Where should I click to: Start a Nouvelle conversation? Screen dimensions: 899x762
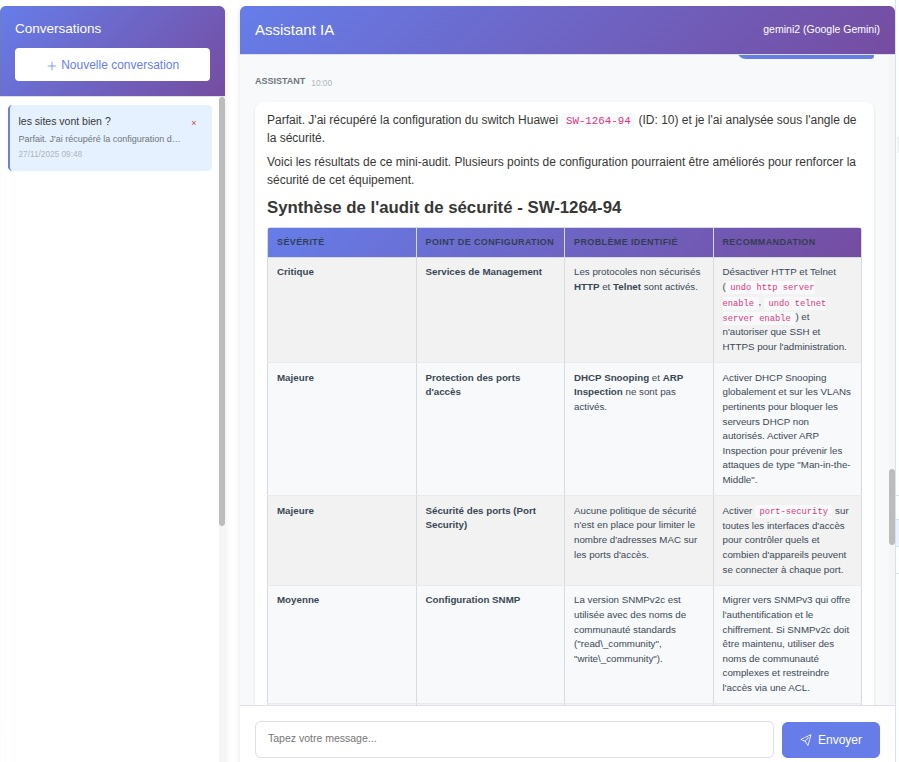pyautogui.click(x=111, y=64)
